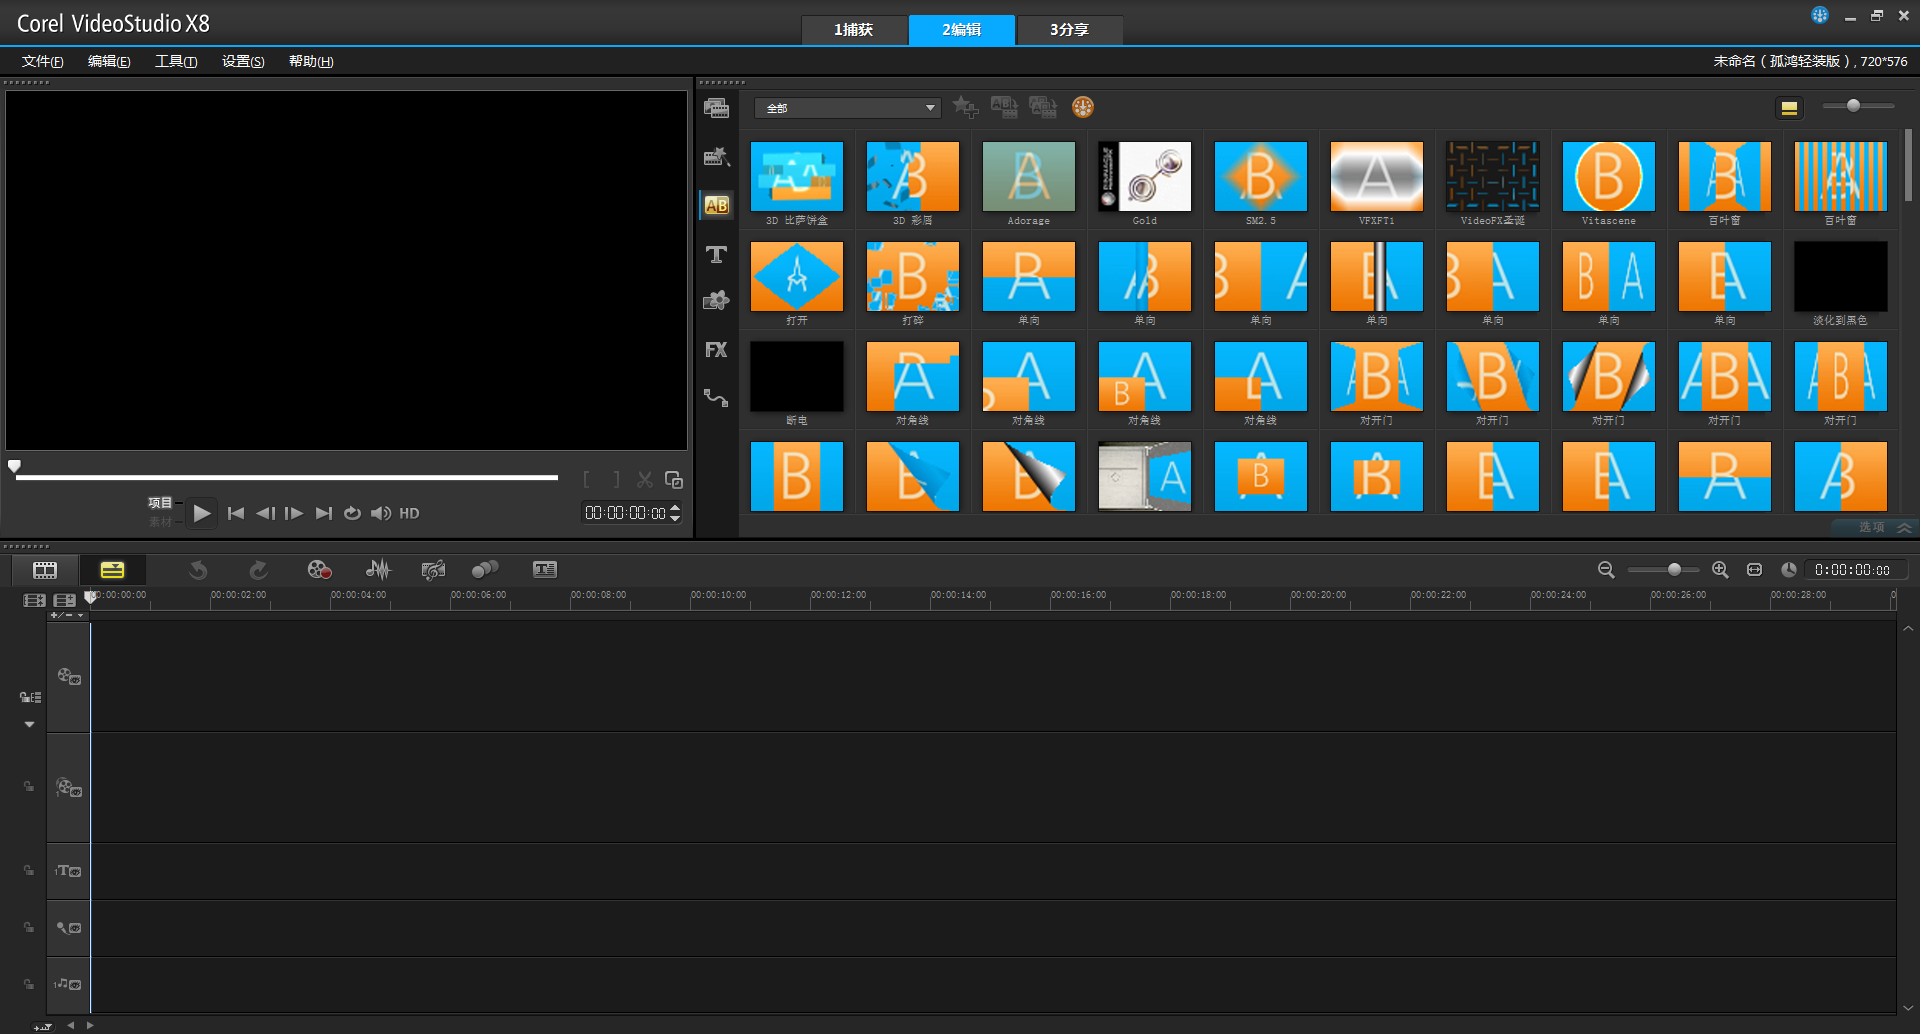Open the Title library T icon
This screenshot has width=1921, height=1034.
click(x=716, y=254)
